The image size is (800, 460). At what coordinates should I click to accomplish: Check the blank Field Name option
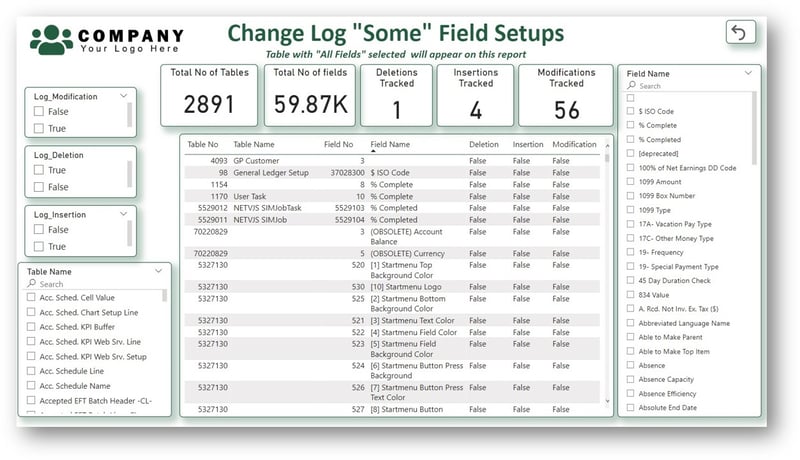(x=631, y=97)
